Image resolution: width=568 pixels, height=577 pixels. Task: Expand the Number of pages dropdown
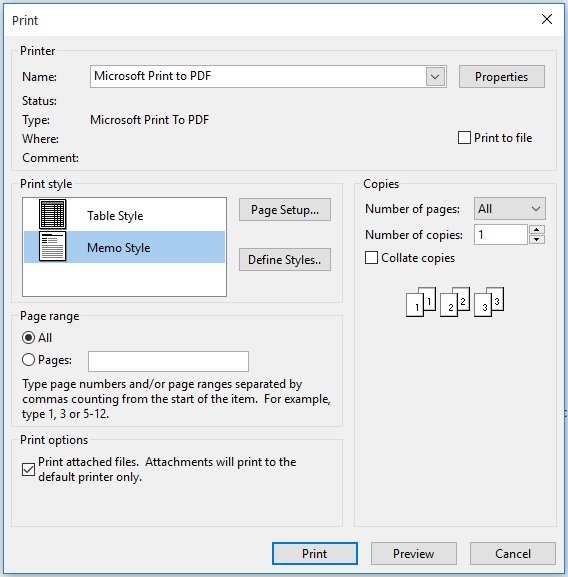tap(510, 209)
